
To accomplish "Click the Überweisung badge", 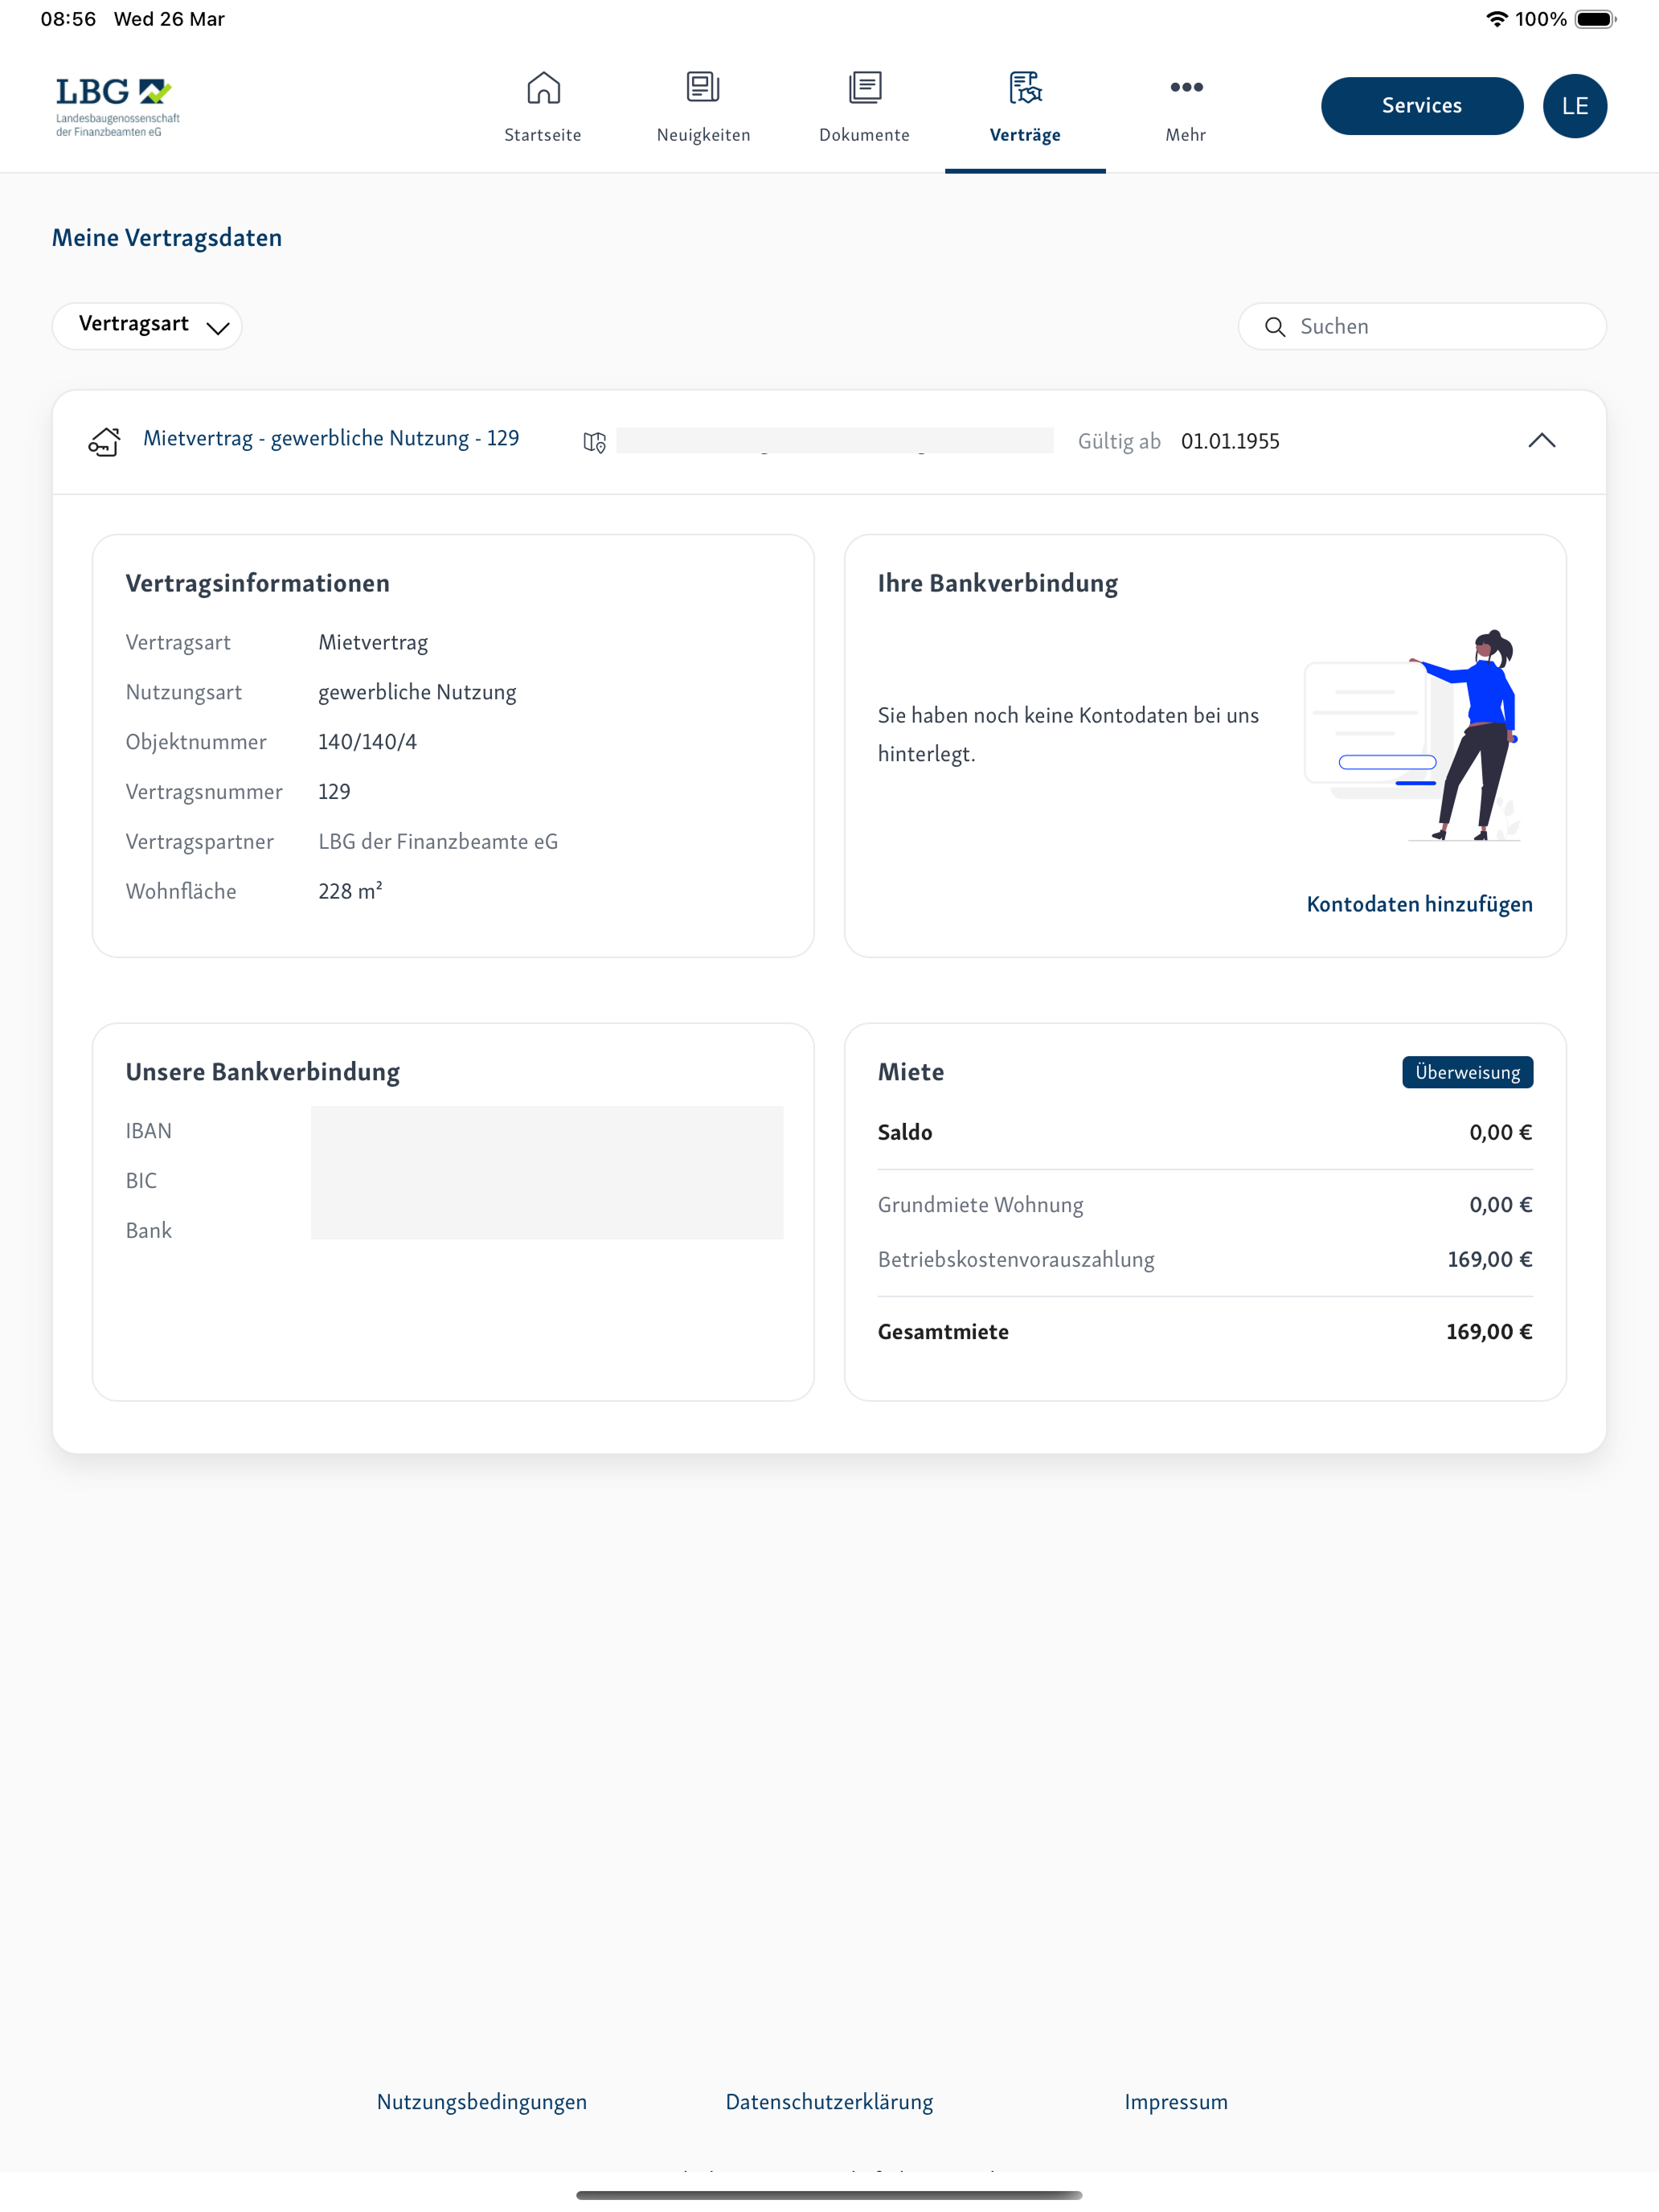I will [x=1467, y=1072].
